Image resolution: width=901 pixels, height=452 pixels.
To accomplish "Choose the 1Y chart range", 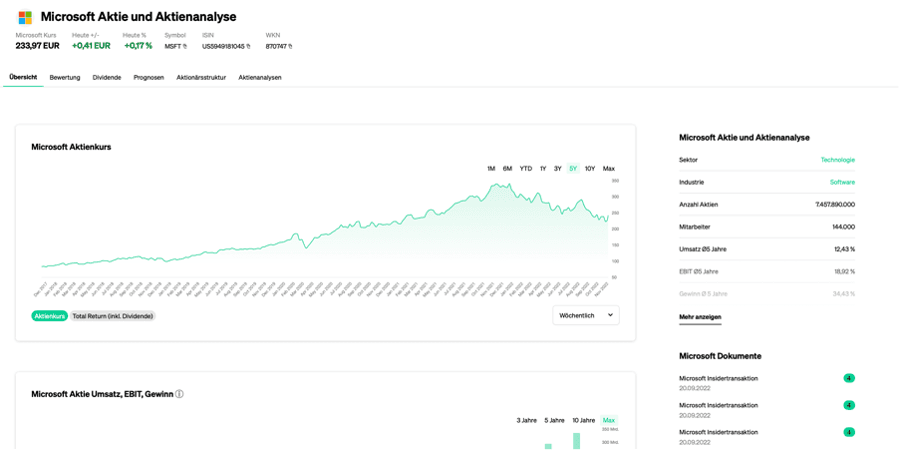I will [x=543, y=168].
